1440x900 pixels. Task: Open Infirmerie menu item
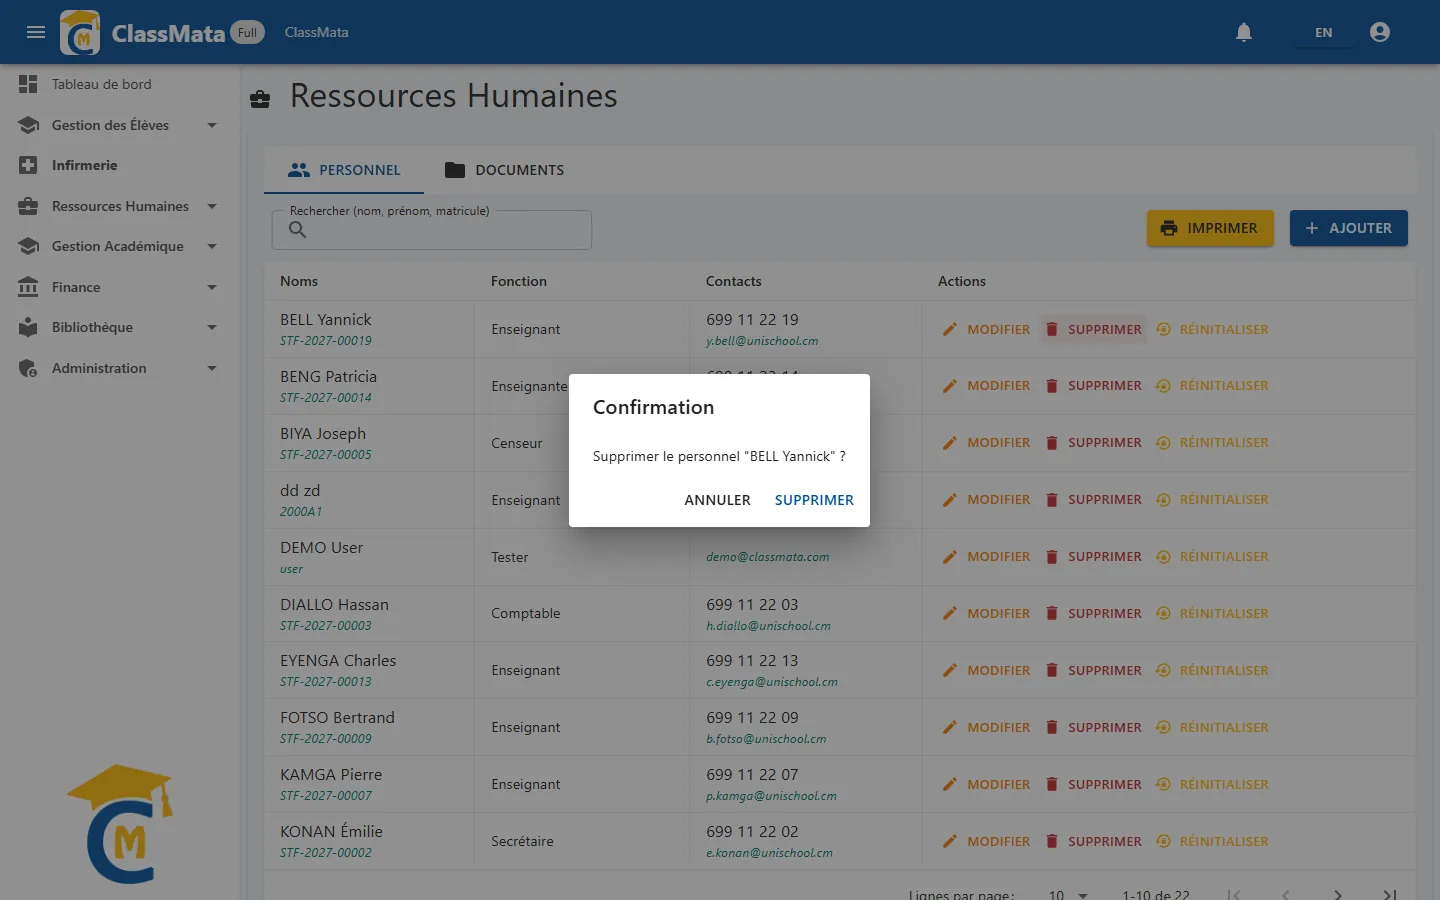pos(120,165)
